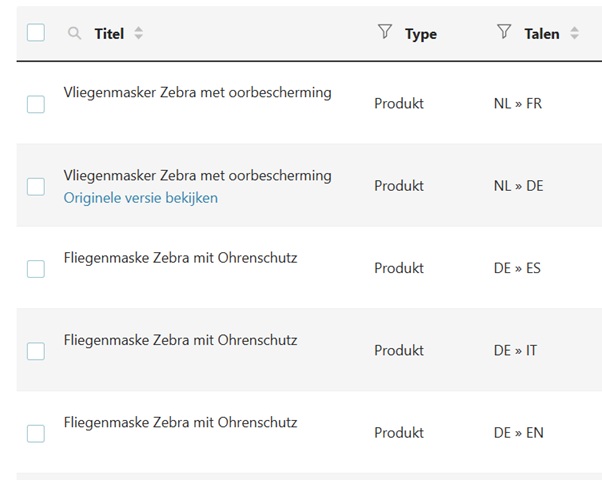Open the Fliegenmaske Zebra title for DE » EN

[x=180, y=422]
